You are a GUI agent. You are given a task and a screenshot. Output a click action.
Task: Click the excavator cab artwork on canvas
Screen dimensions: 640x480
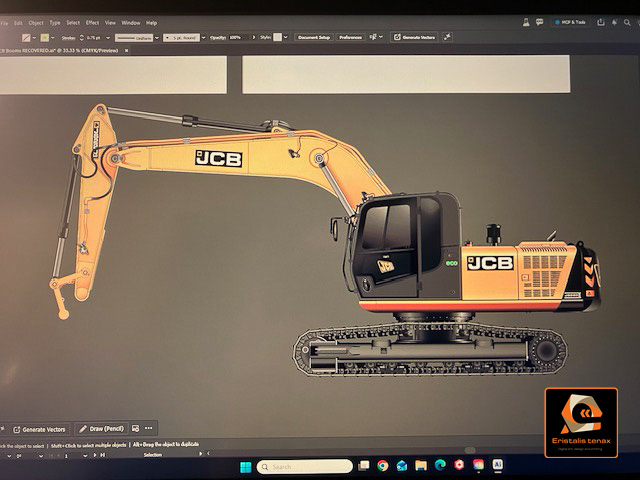406,245
